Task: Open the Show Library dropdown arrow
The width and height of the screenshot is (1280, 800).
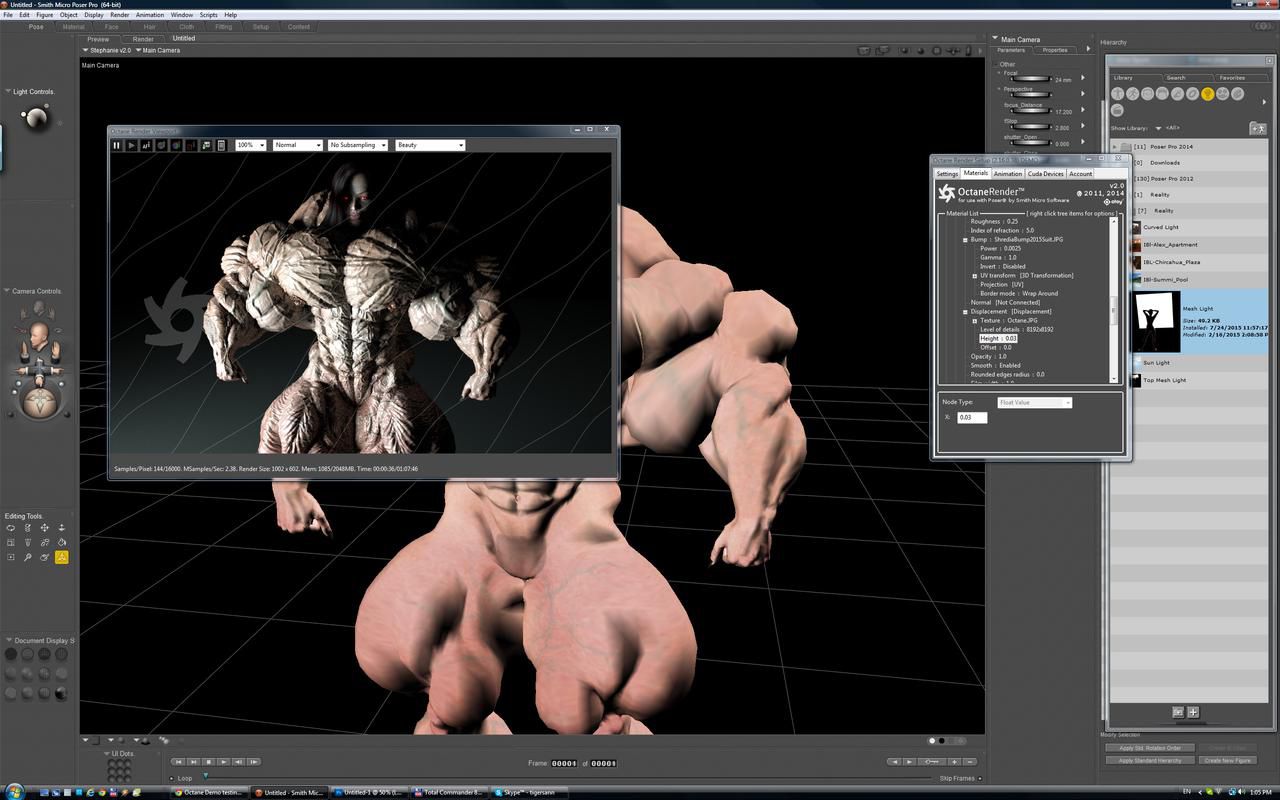Action: 1158,128
